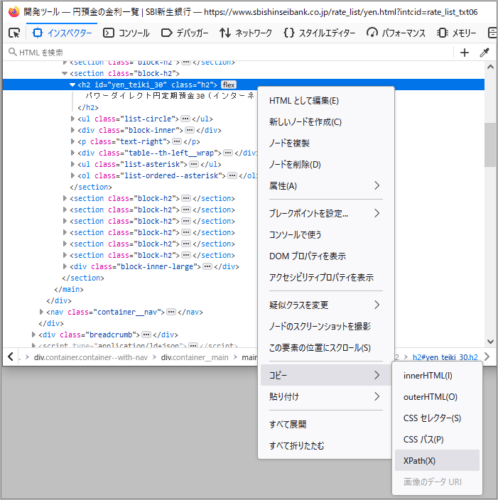Select the eyedropper color picker icon

(x=484, y=52)
